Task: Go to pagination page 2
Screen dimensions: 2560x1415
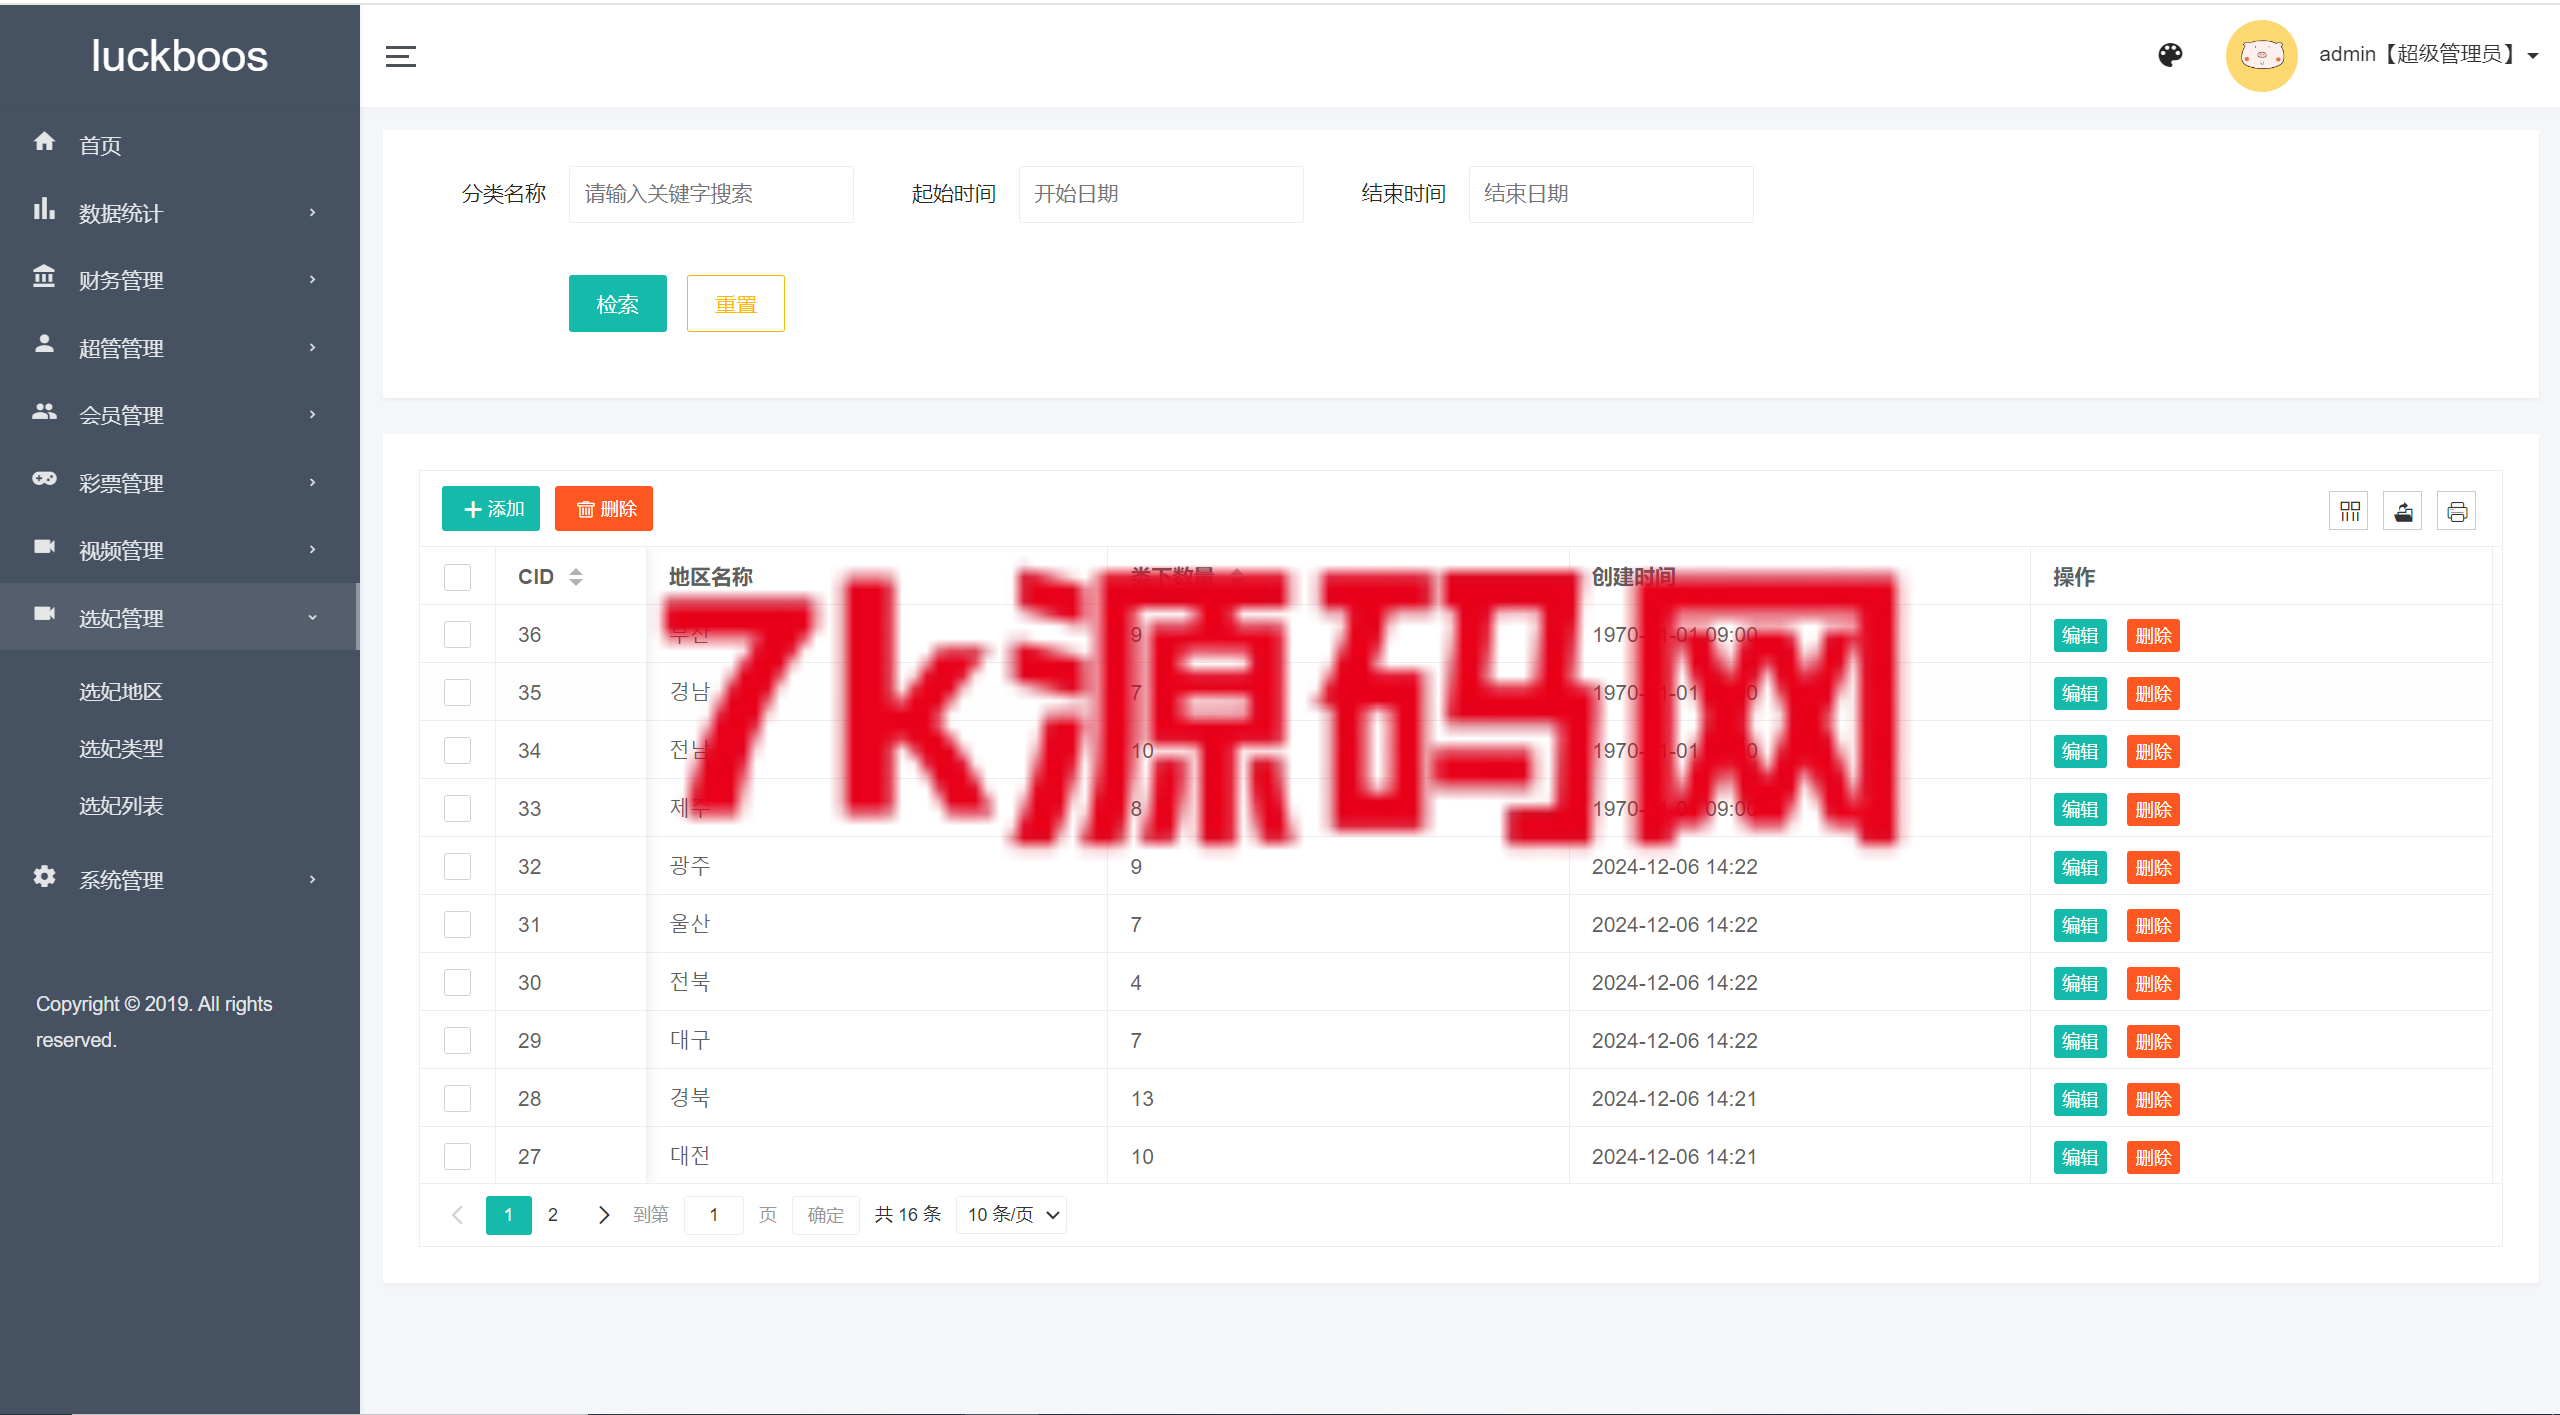Action: click(553, 1215)
